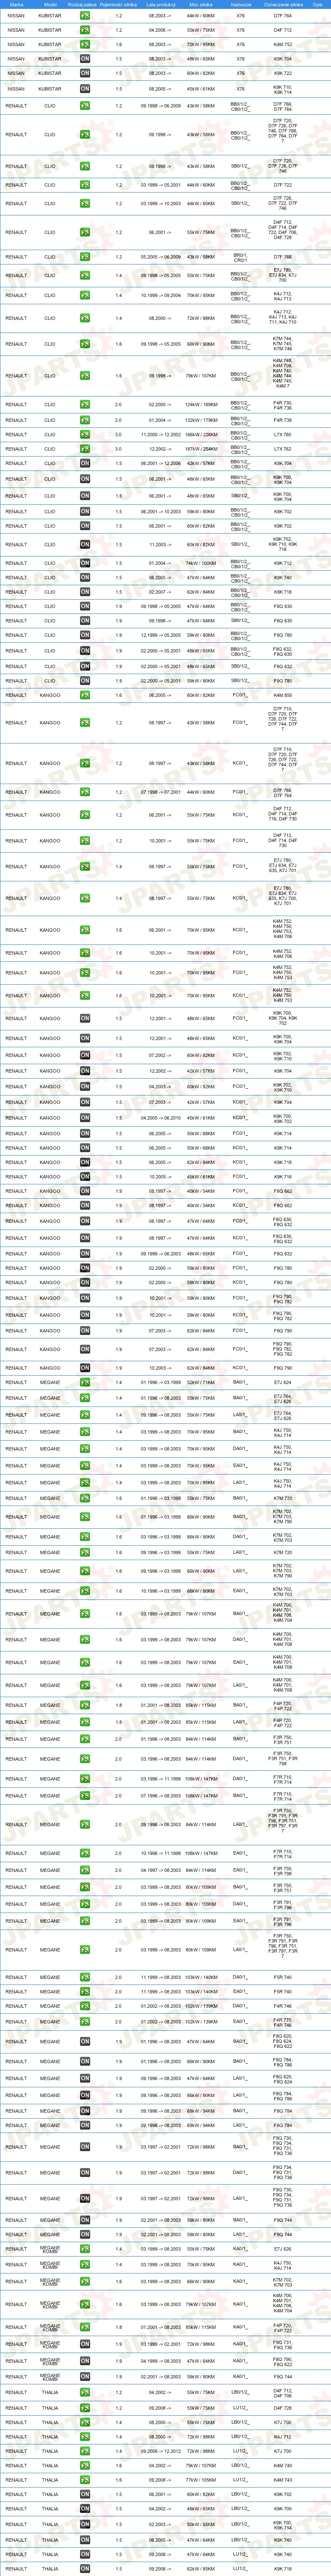Click petrol icon in Kangoo K4M 650 row
The height and width of the screenshot is (2576, 331).
click(x=85, y=695)
